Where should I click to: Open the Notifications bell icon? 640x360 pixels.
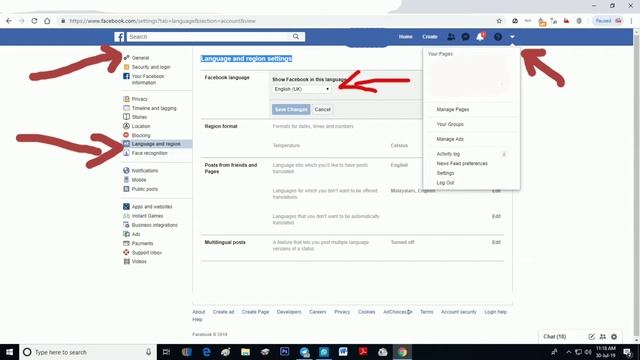[x=480, y=37]
